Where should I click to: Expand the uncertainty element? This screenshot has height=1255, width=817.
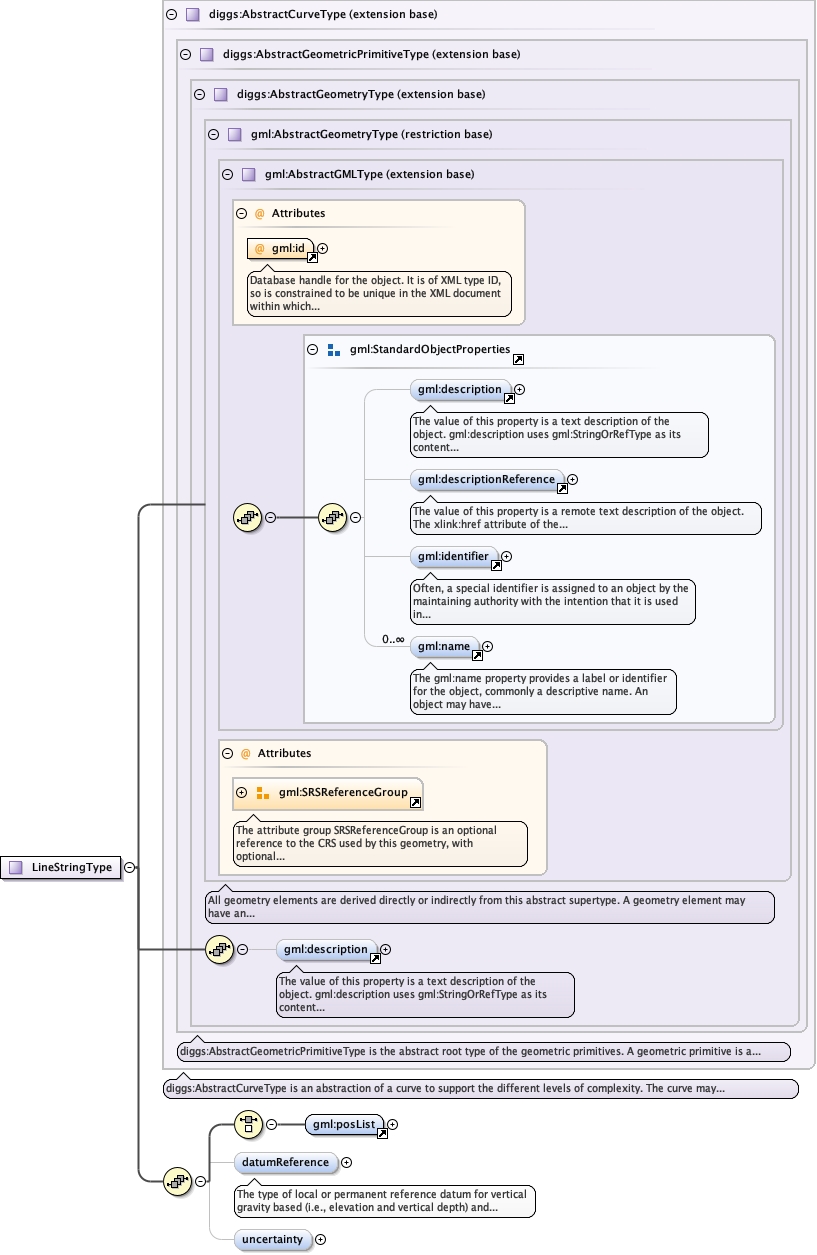coord(321,1239)
